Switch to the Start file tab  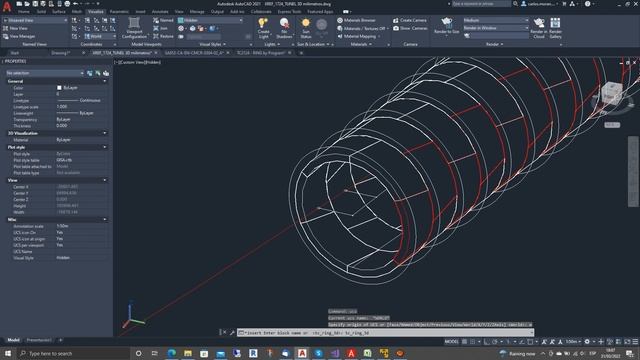point(15,53)
